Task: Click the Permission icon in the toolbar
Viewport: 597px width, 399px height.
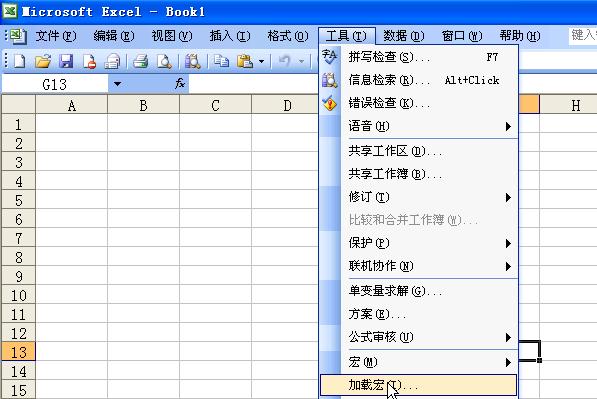Action: click(x=90, y=61)
